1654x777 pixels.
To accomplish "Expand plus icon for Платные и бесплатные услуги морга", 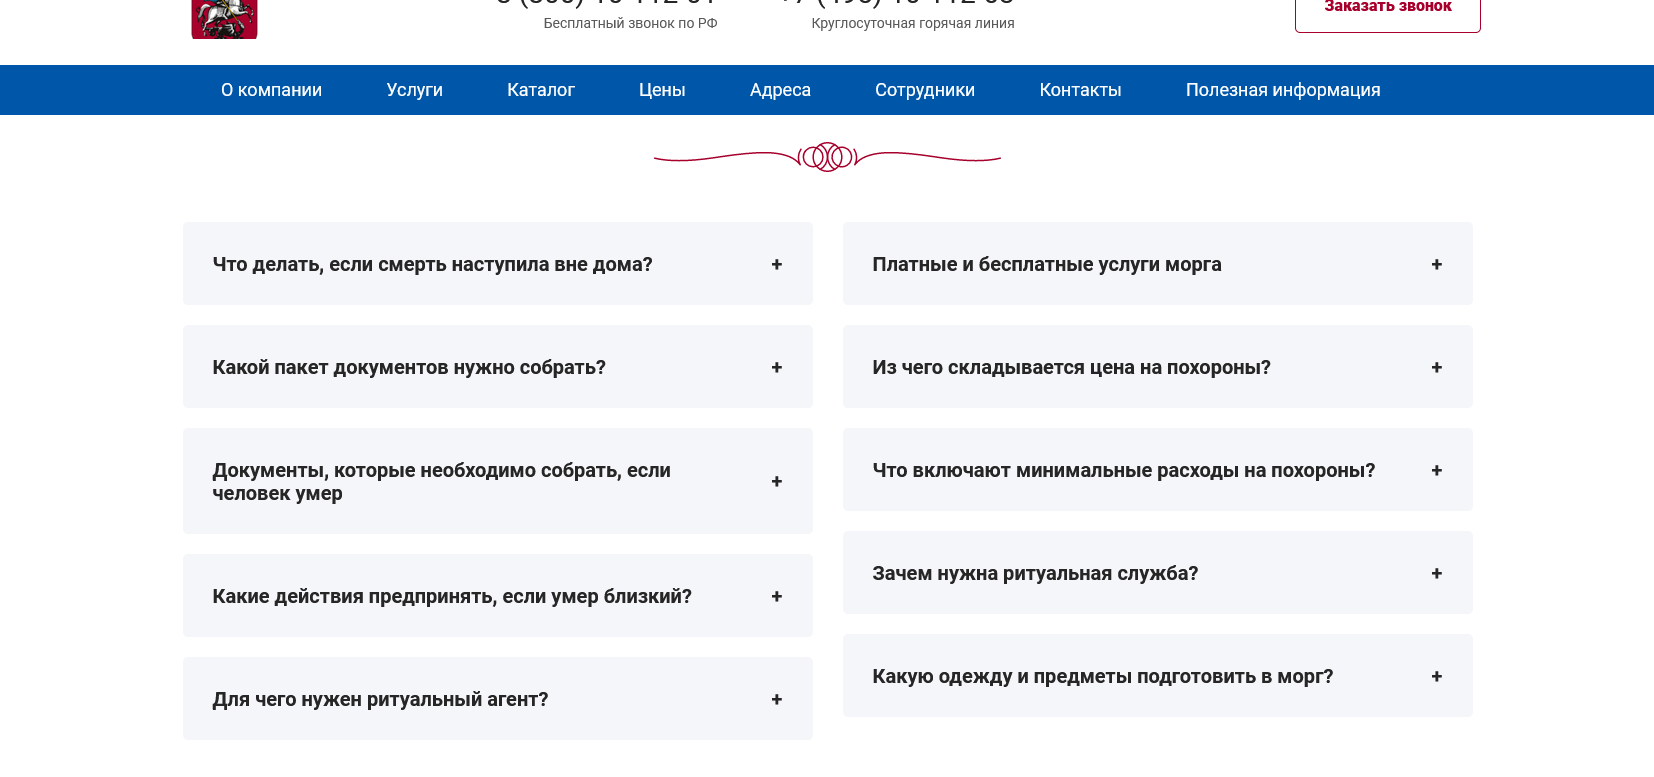I will pos(1437,264).
